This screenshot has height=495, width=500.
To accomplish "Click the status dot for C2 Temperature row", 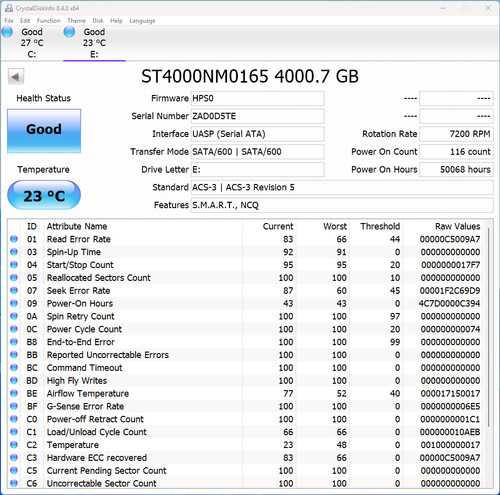I will (x=14, y=445).
